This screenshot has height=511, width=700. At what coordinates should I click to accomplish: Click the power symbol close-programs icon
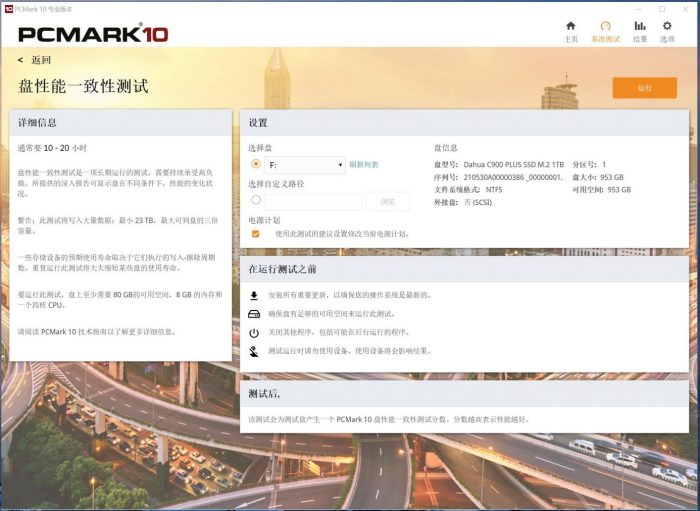click(254, 332)
